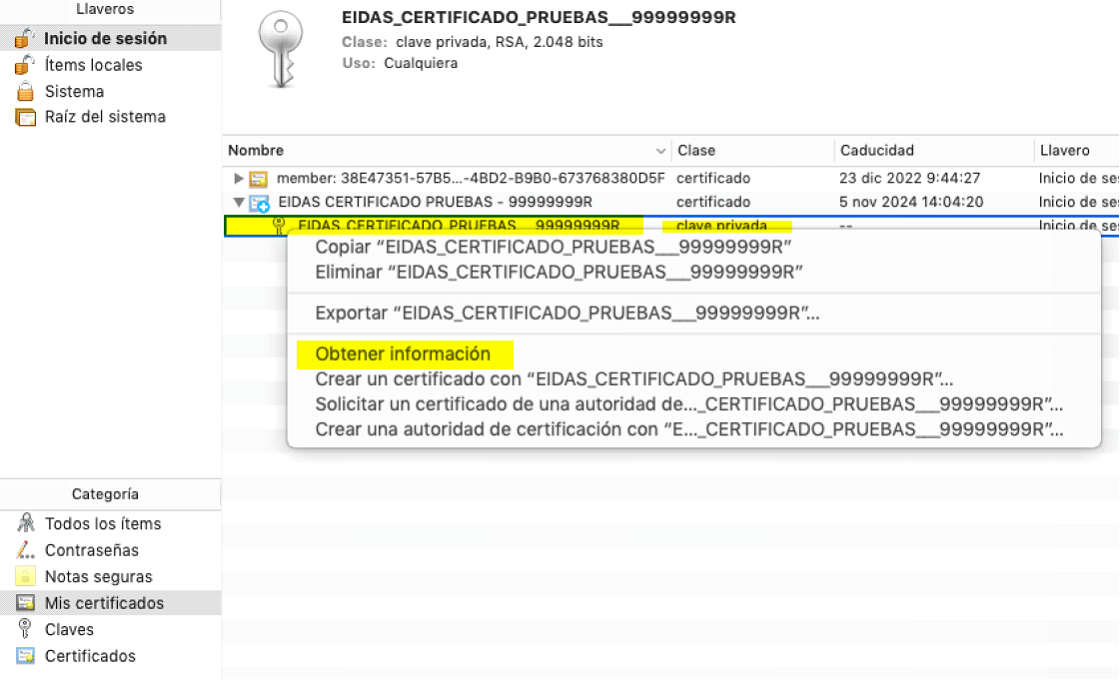Screen dimensions: 1120x680
Task: Choose Copiar EIDAS_CERTIFICADO_PRUEBAS in context menu
Action: click(553, 247)
